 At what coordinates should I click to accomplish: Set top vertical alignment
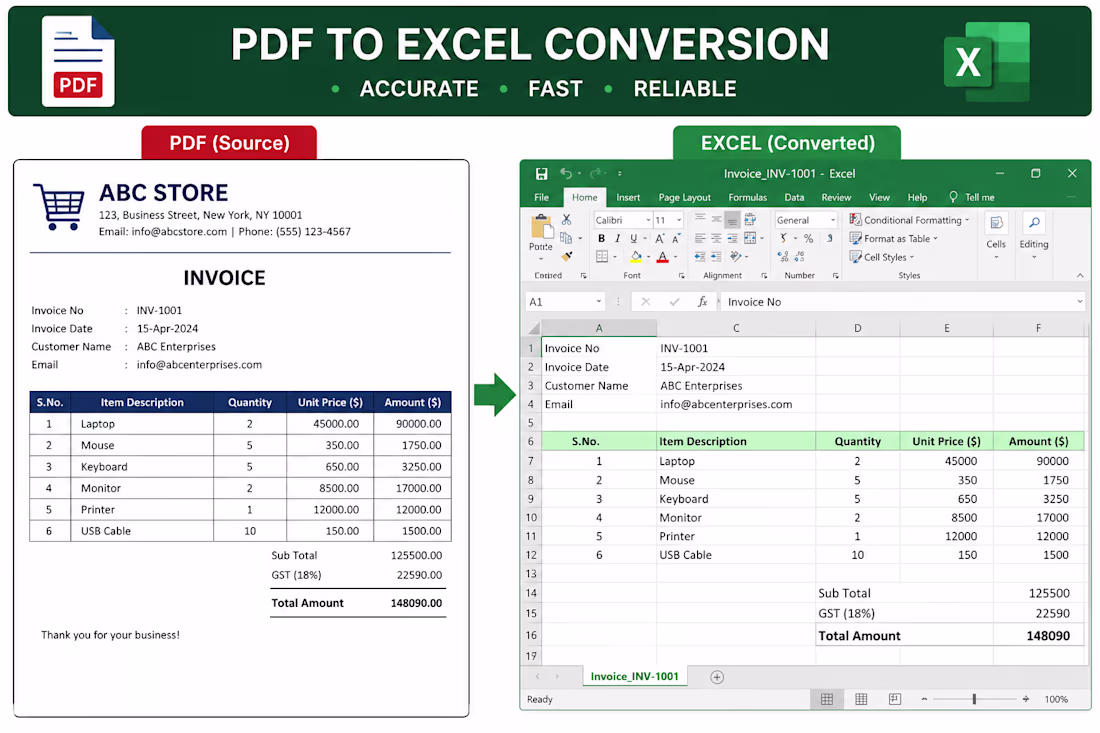(x=700, y=217)
